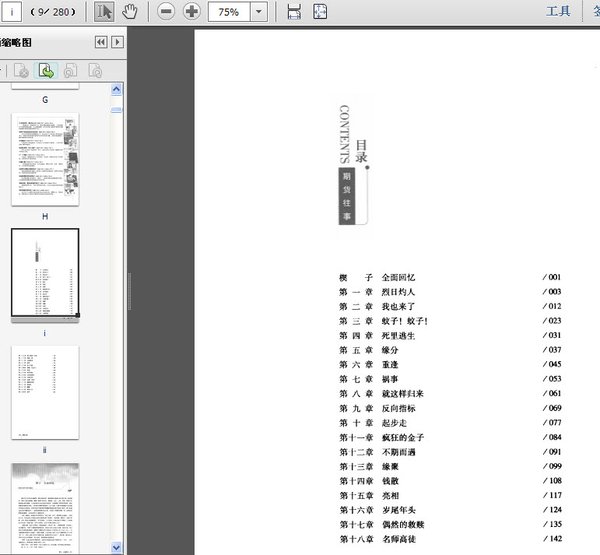Screen dimensions: 600x555
Task: Select the highlighted page i thumbnail
Action: (x=45, y=273)
